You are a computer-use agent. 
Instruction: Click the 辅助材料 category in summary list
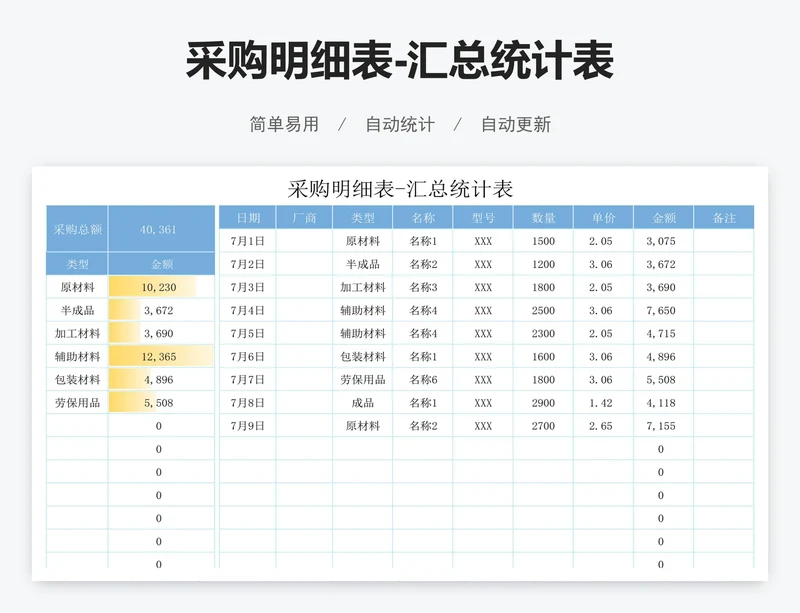tap(77, 356)
